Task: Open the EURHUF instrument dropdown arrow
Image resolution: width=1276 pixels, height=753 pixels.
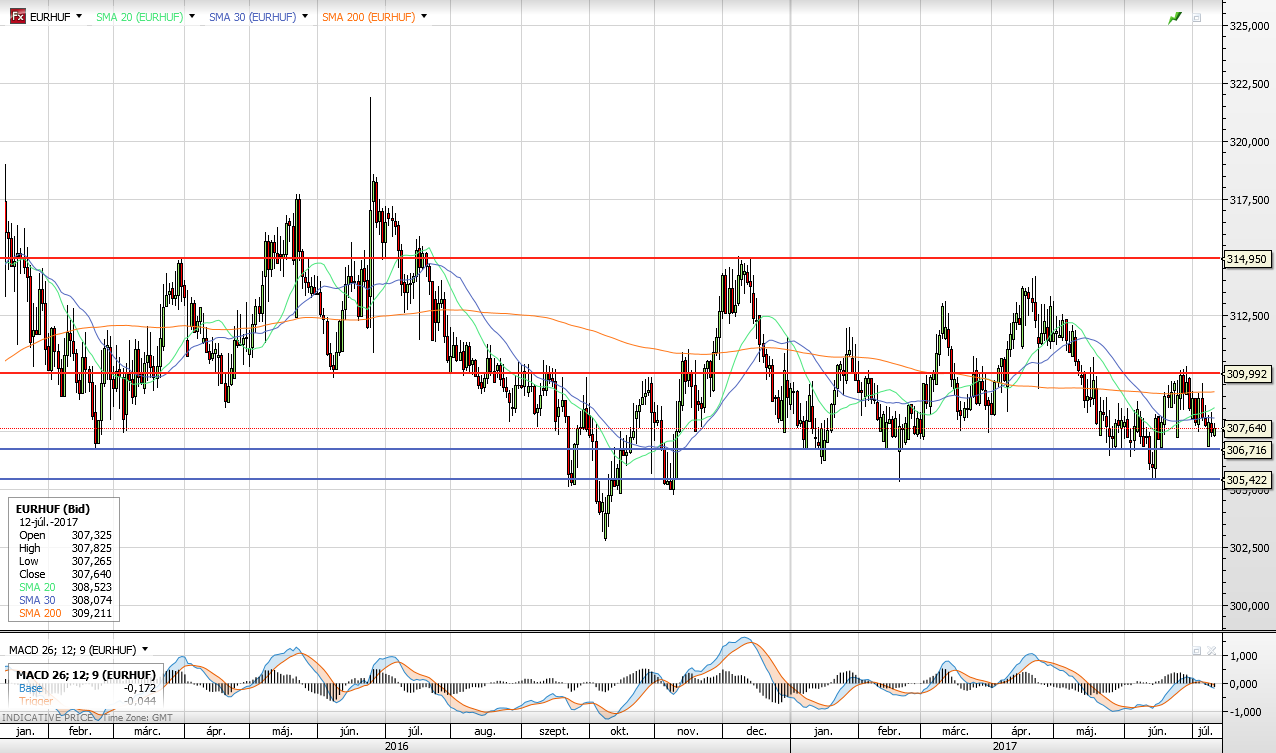Action: 78,17
